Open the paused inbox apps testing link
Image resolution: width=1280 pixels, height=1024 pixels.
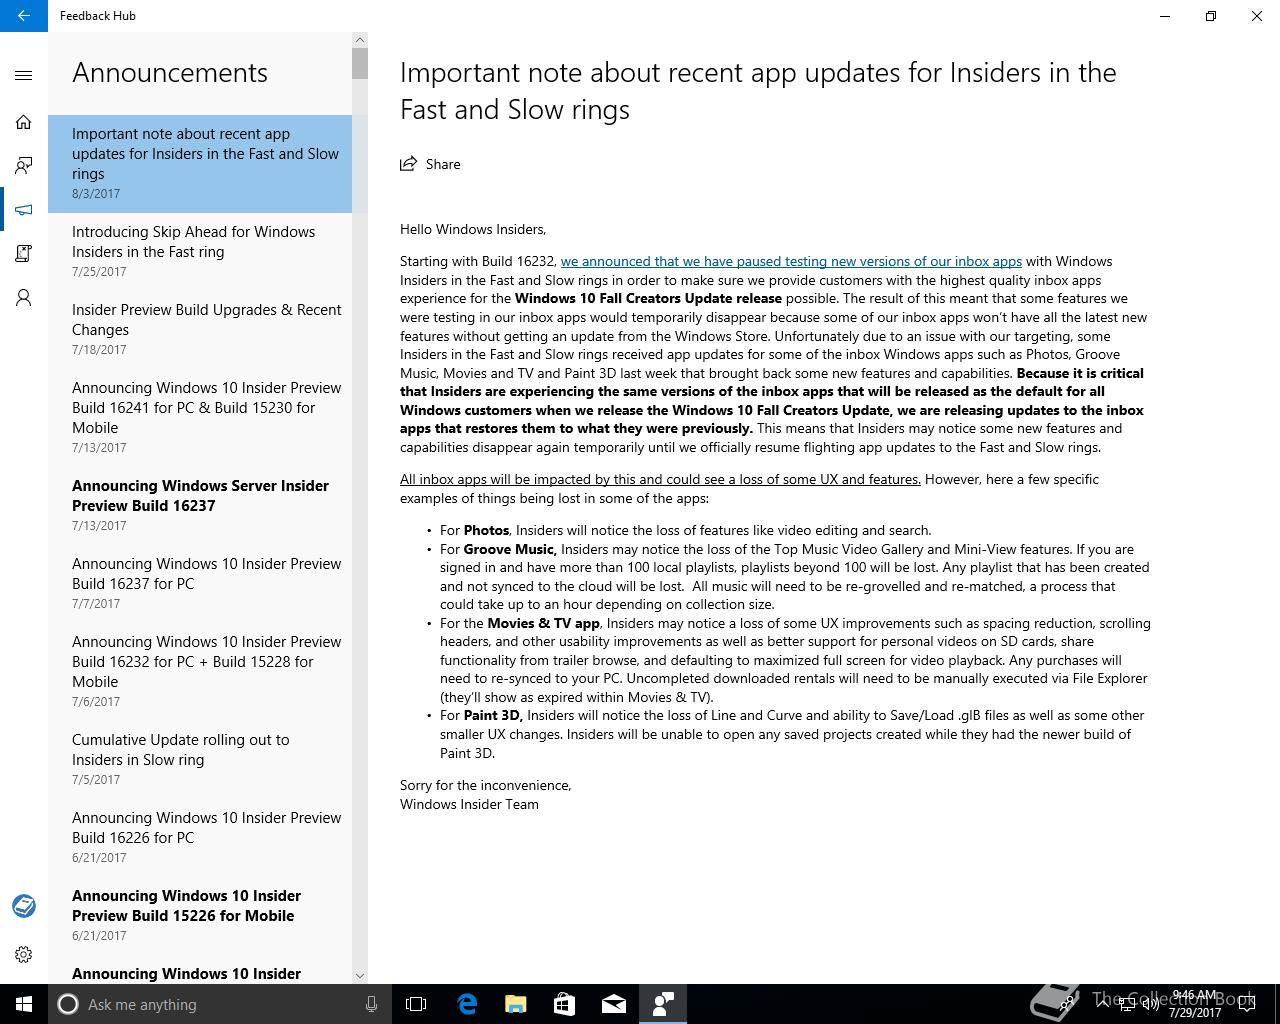[x=791, y=261]
